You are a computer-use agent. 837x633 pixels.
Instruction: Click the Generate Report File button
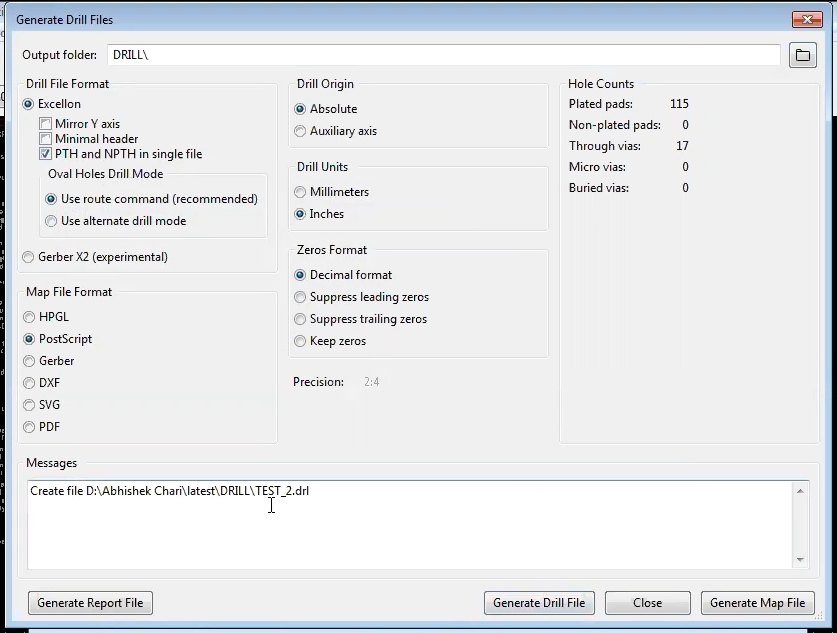click(x=90, y=603)
